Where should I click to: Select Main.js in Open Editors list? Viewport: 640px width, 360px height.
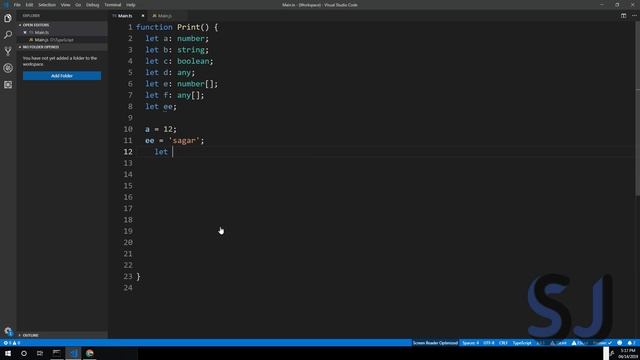coord(62,40)
